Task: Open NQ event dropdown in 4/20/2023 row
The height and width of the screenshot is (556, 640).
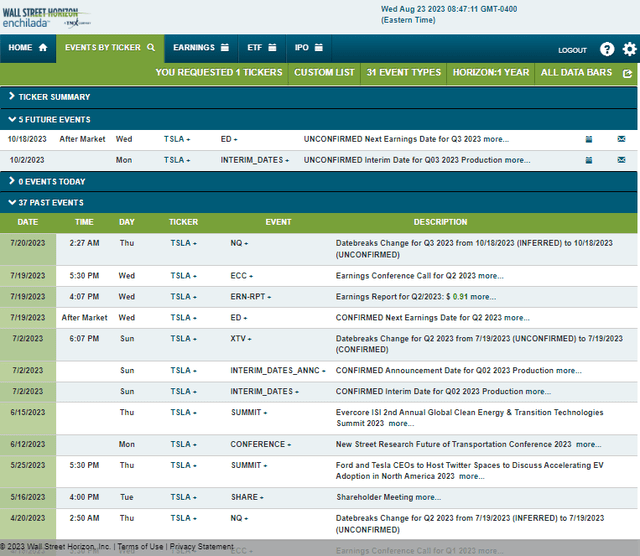Action: (239, 518)
